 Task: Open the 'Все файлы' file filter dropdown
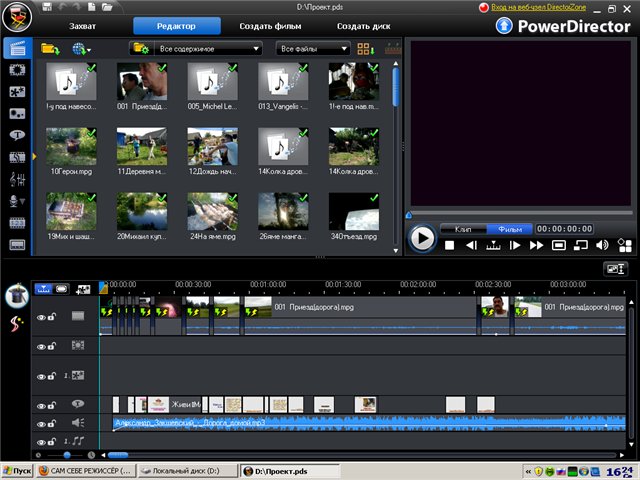point(313,48)
